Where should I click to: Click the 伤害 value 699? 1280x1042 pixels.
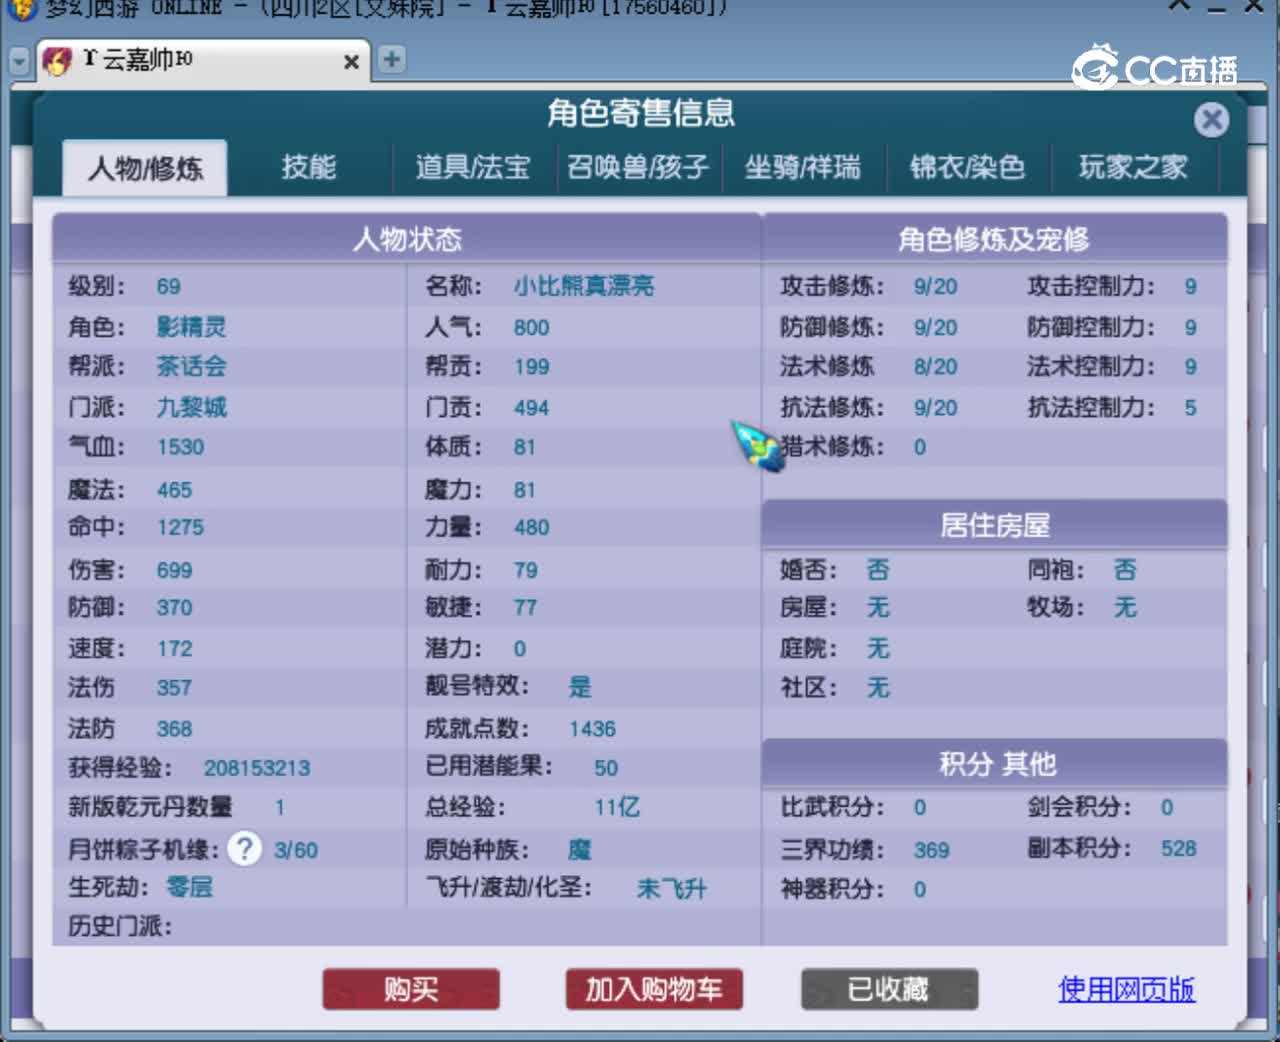(175, 571)
